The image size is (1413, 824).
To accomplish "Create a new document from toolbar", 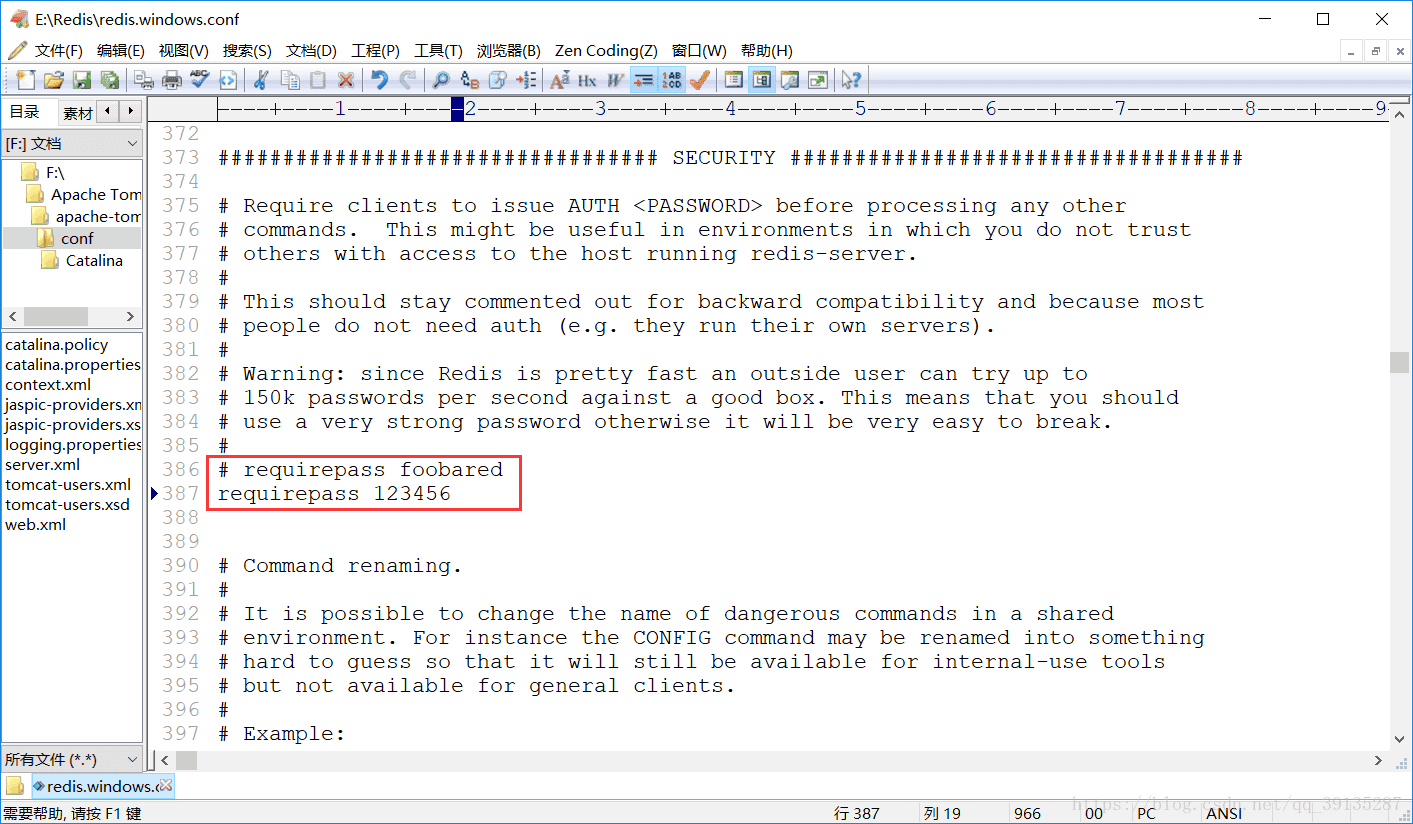I will point(26,80).
